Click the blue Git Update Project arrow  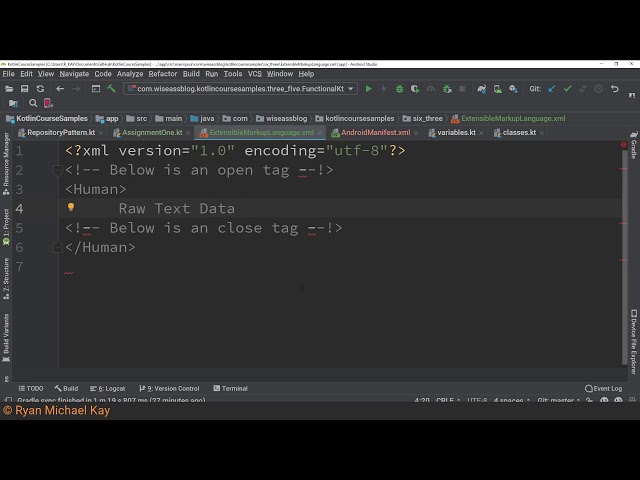coord(552,89)
